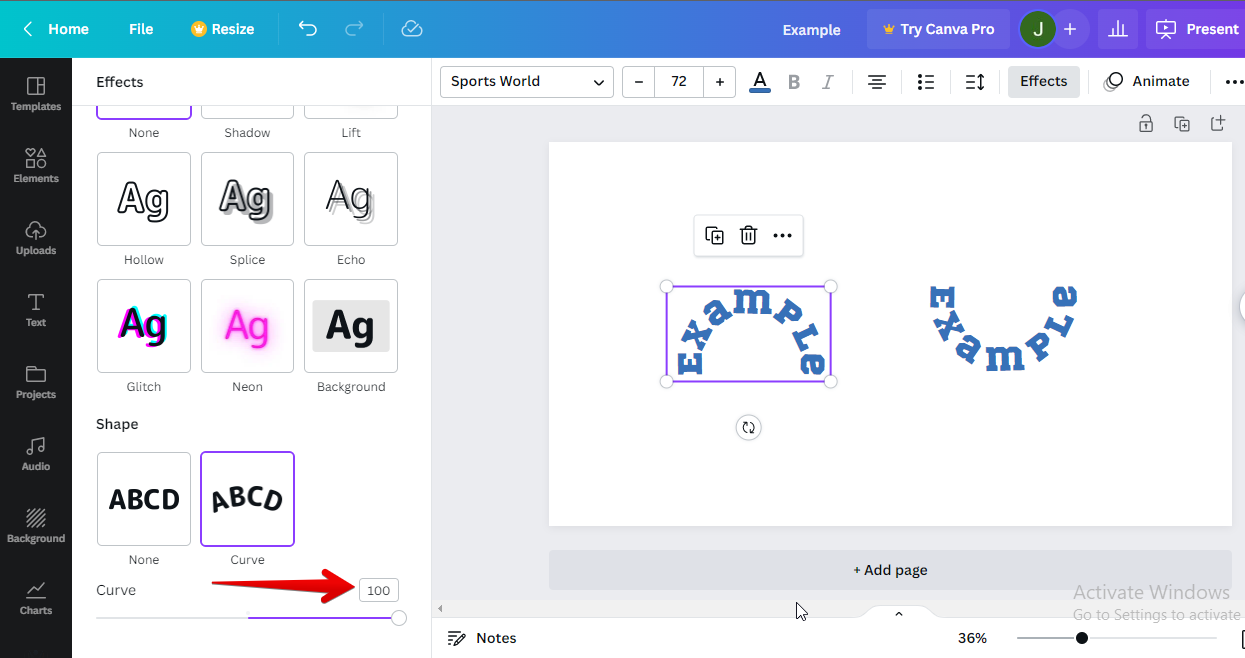This screenshot has height=658, width=1245.
Task: Click the undo arrow icon
Action: pyautogui.click(x=308, y=29)
